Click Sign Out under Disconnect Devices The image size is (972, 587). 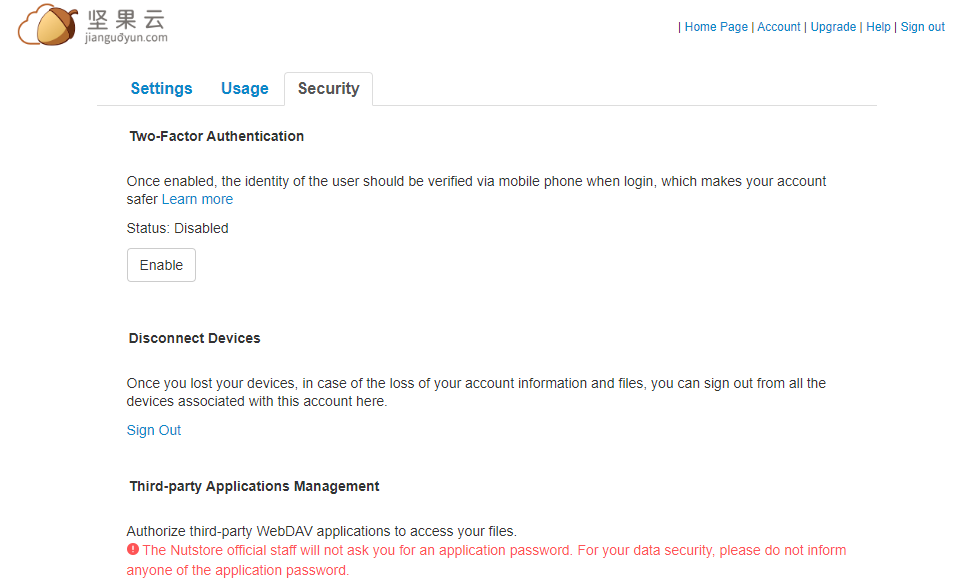[x=154, y=430]
